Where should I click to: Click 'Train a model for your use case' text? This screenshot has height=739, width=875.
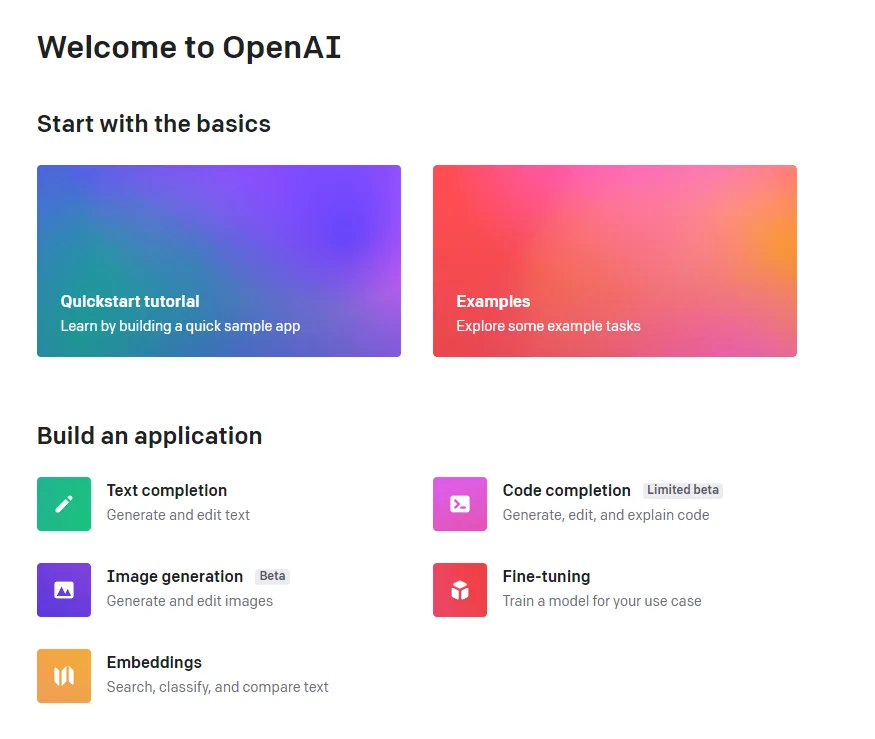click(602, 601)
